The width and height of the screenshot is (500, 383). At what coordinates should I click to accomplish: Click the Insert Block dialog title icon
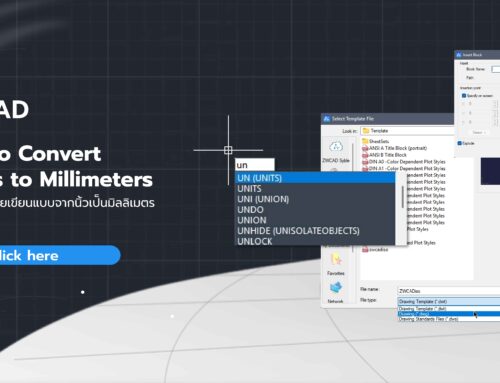pos(459,55)
